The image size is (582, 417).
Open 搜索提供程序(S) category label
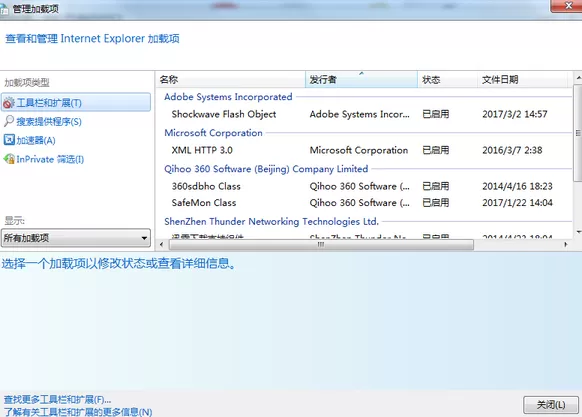[x=49, y=121]
